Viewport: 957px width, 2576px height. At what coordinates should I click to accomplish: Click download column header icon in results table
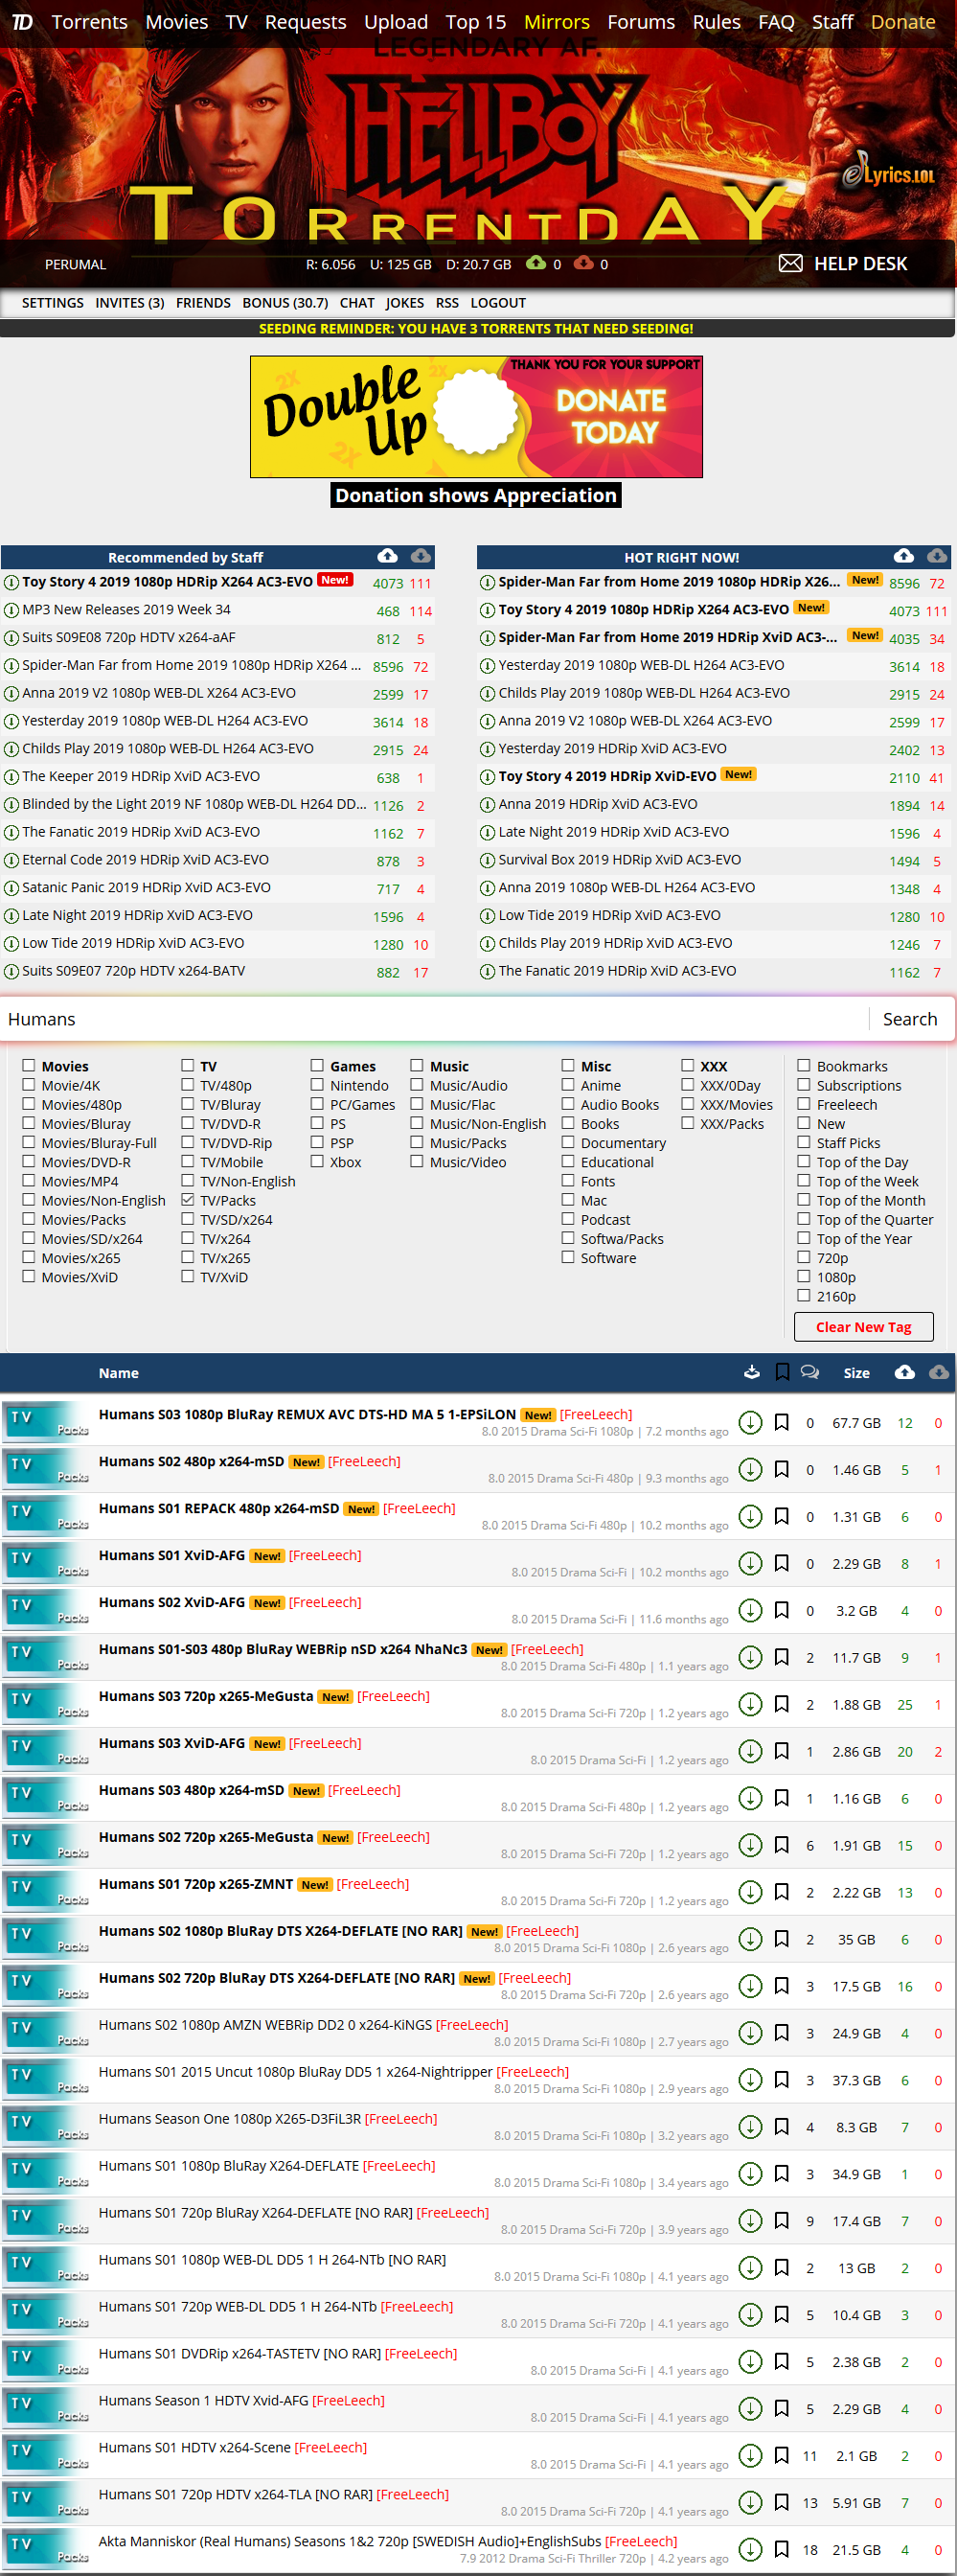pos(751,1372)
